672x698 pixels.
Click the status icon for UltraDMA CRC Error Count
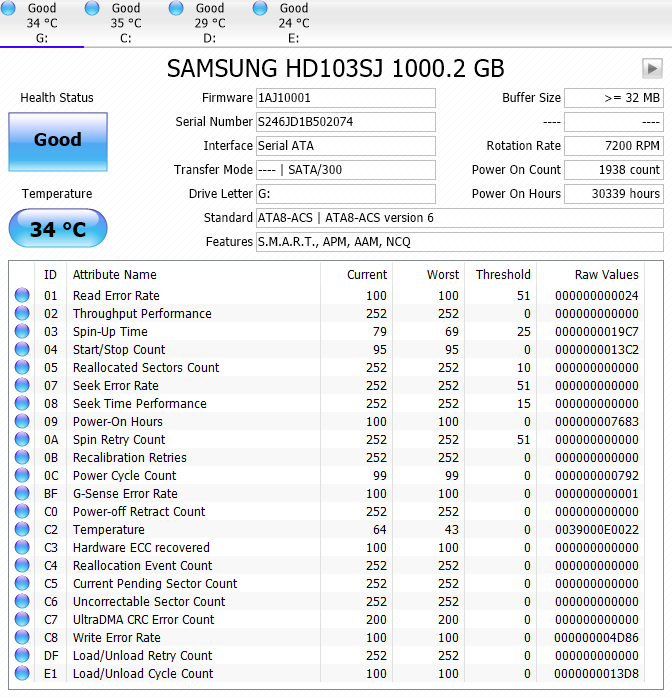pyautogui.click(x=22, y=619)
